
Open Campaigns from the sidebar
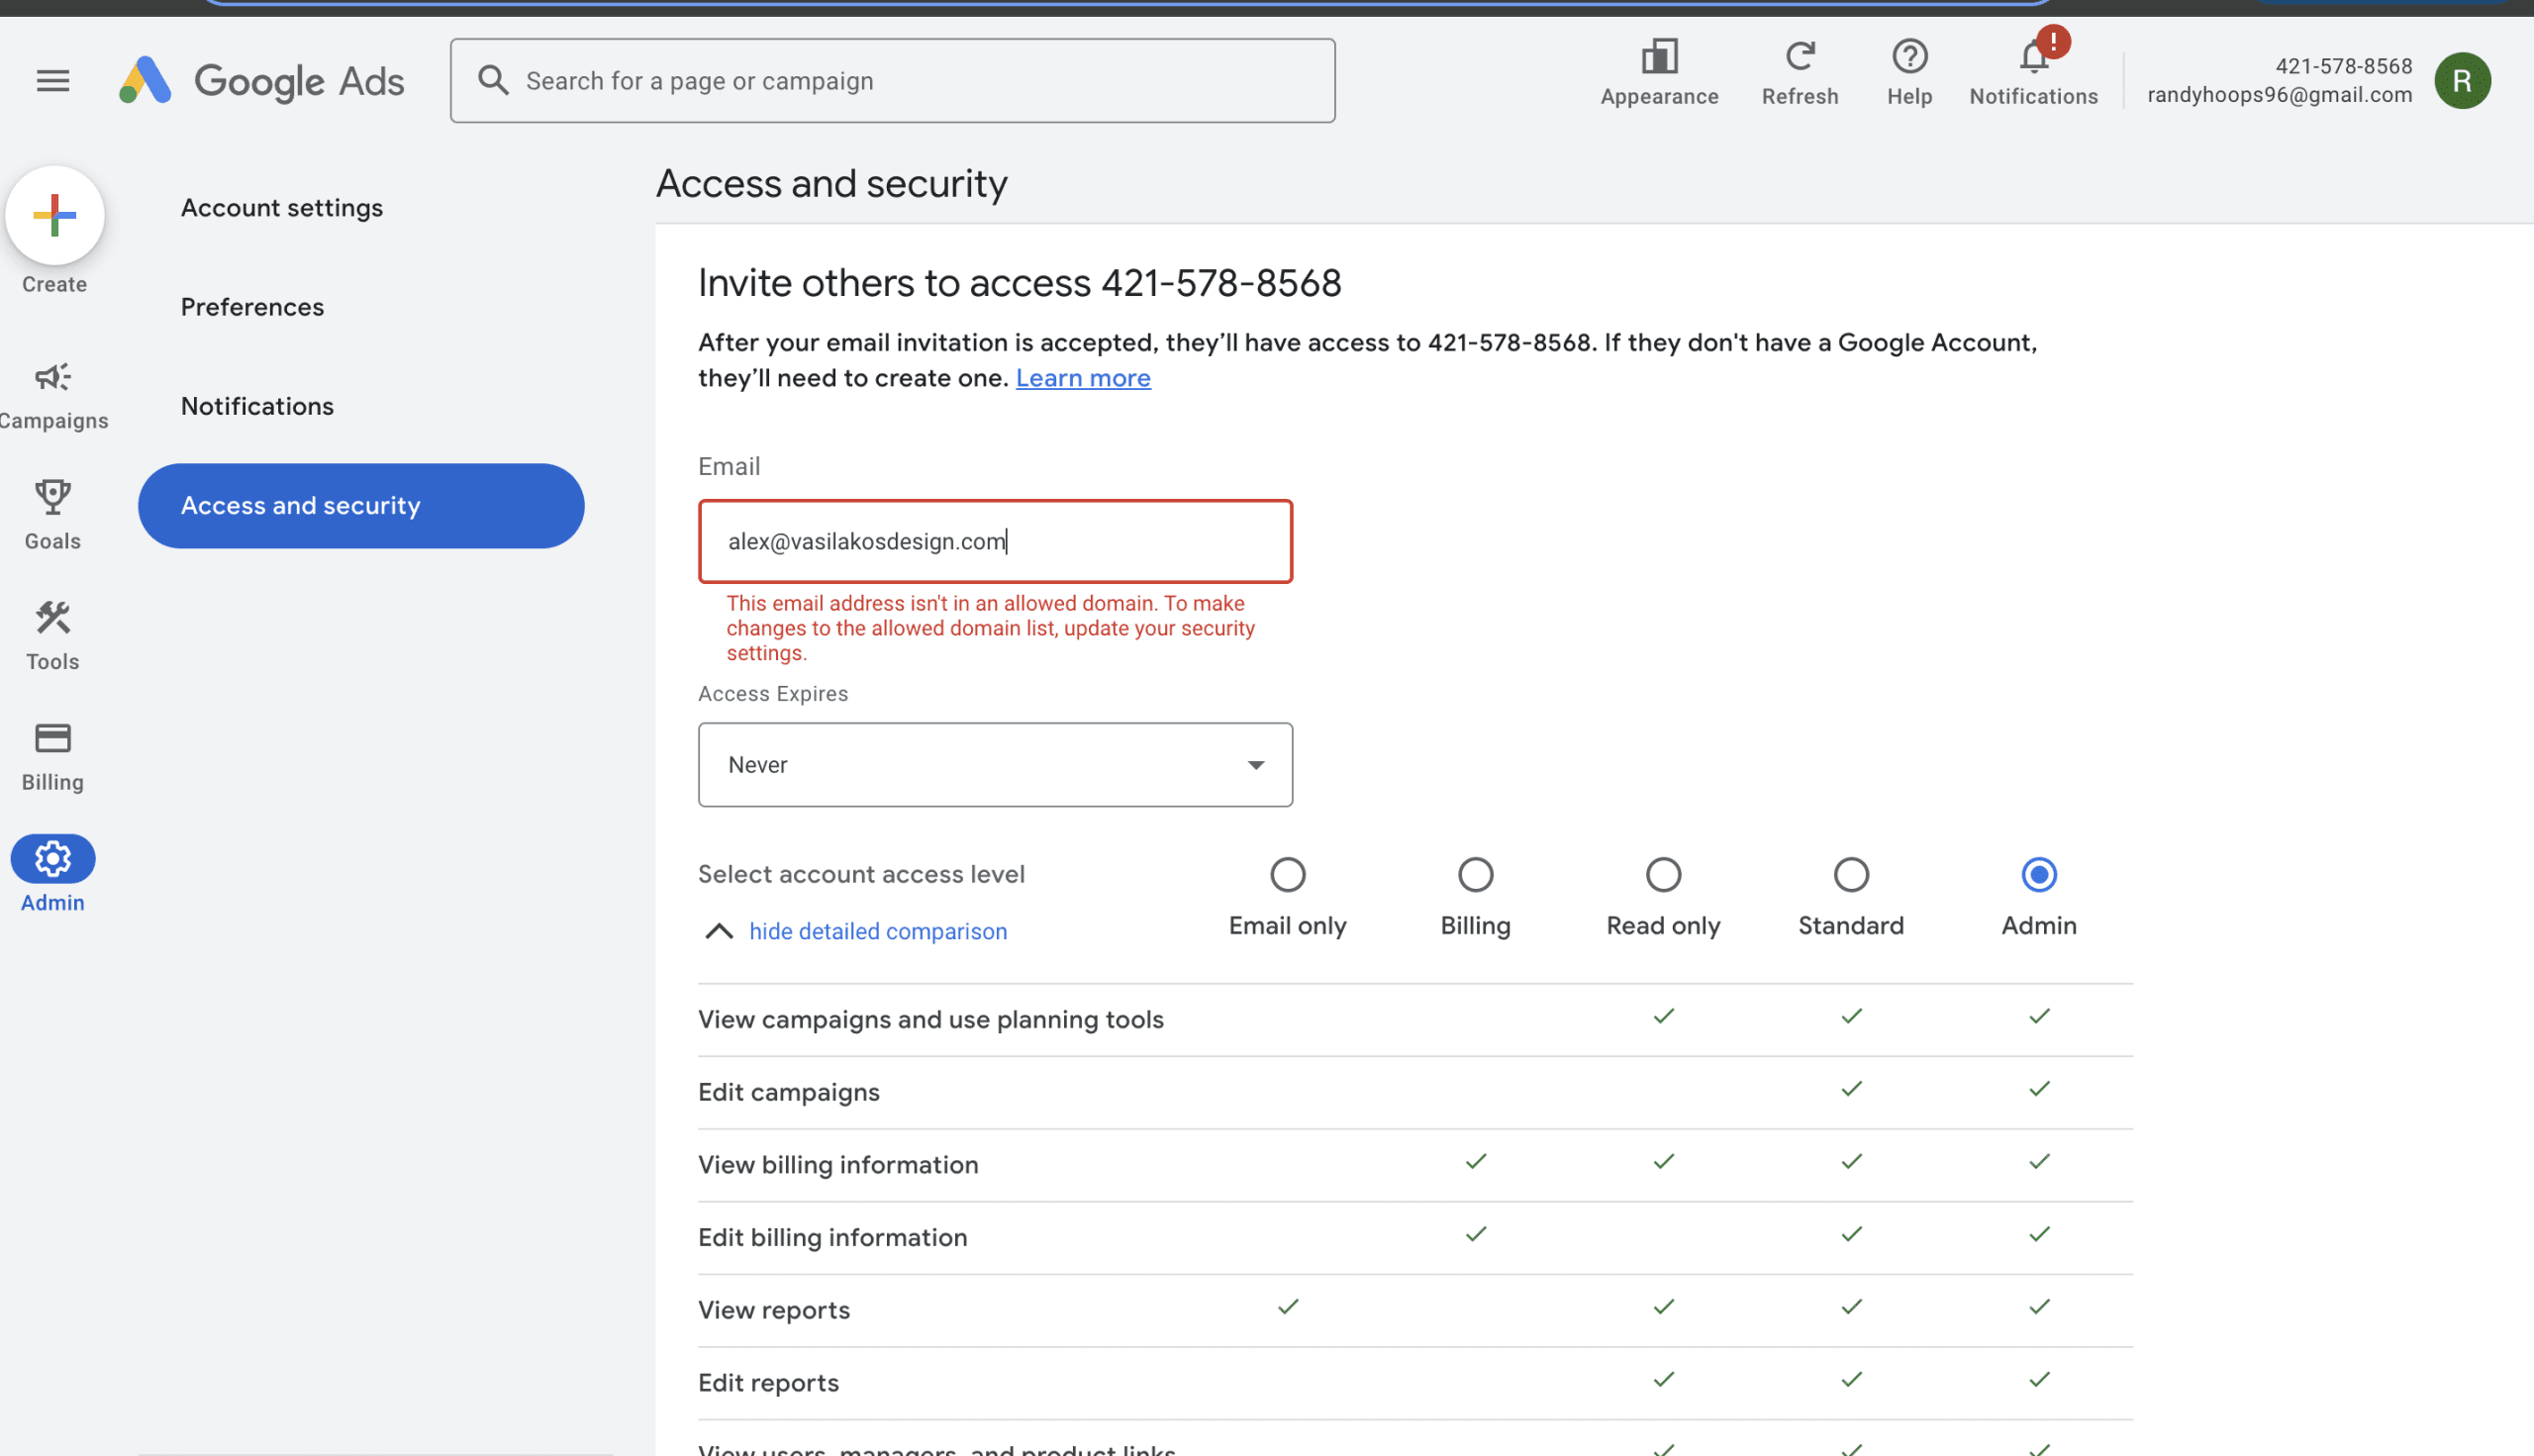point(53,378)
